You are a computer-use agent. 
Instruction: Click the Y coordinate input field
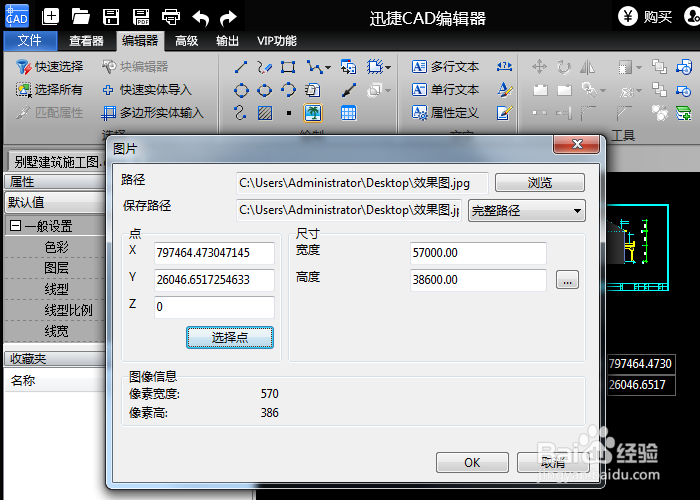tap(214, 280)
